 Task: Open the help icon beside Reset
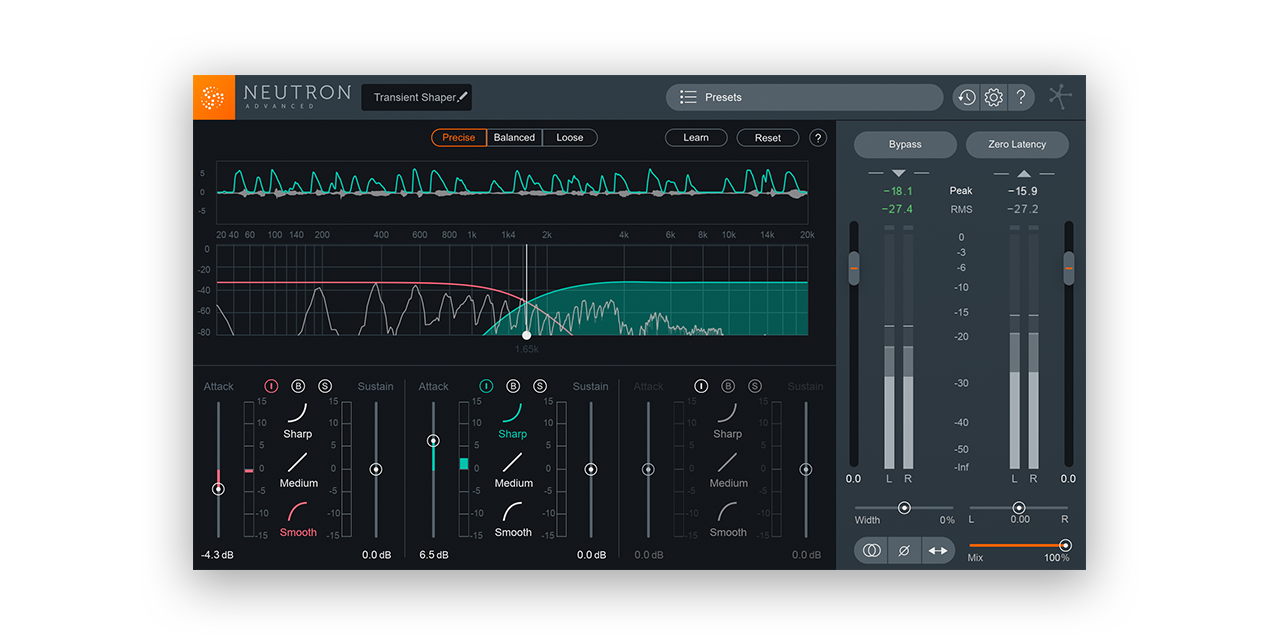tap(818, 138)
